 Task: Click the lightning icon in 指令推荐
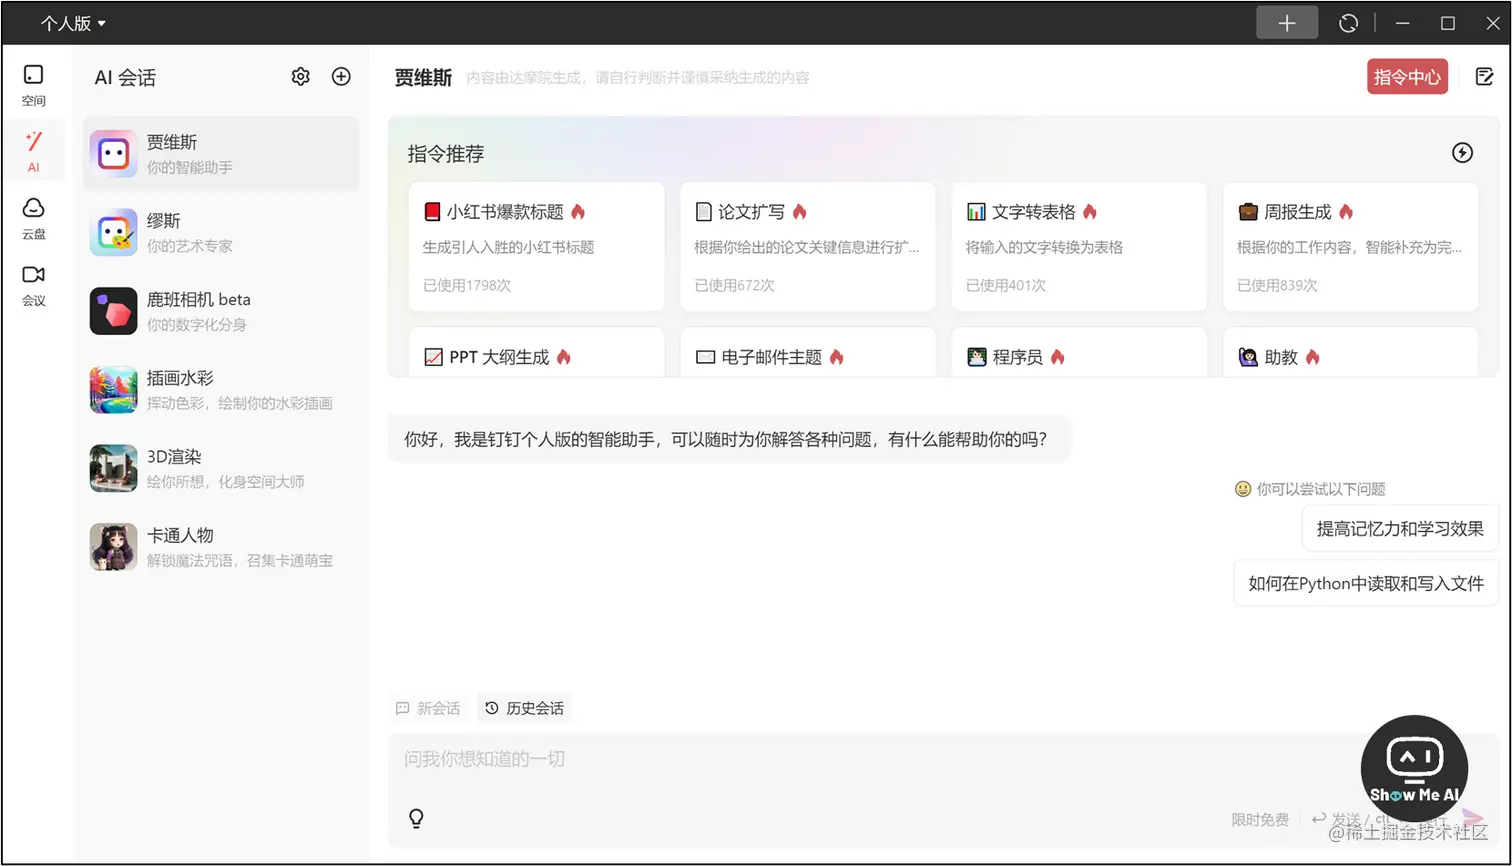[1462, 153]
